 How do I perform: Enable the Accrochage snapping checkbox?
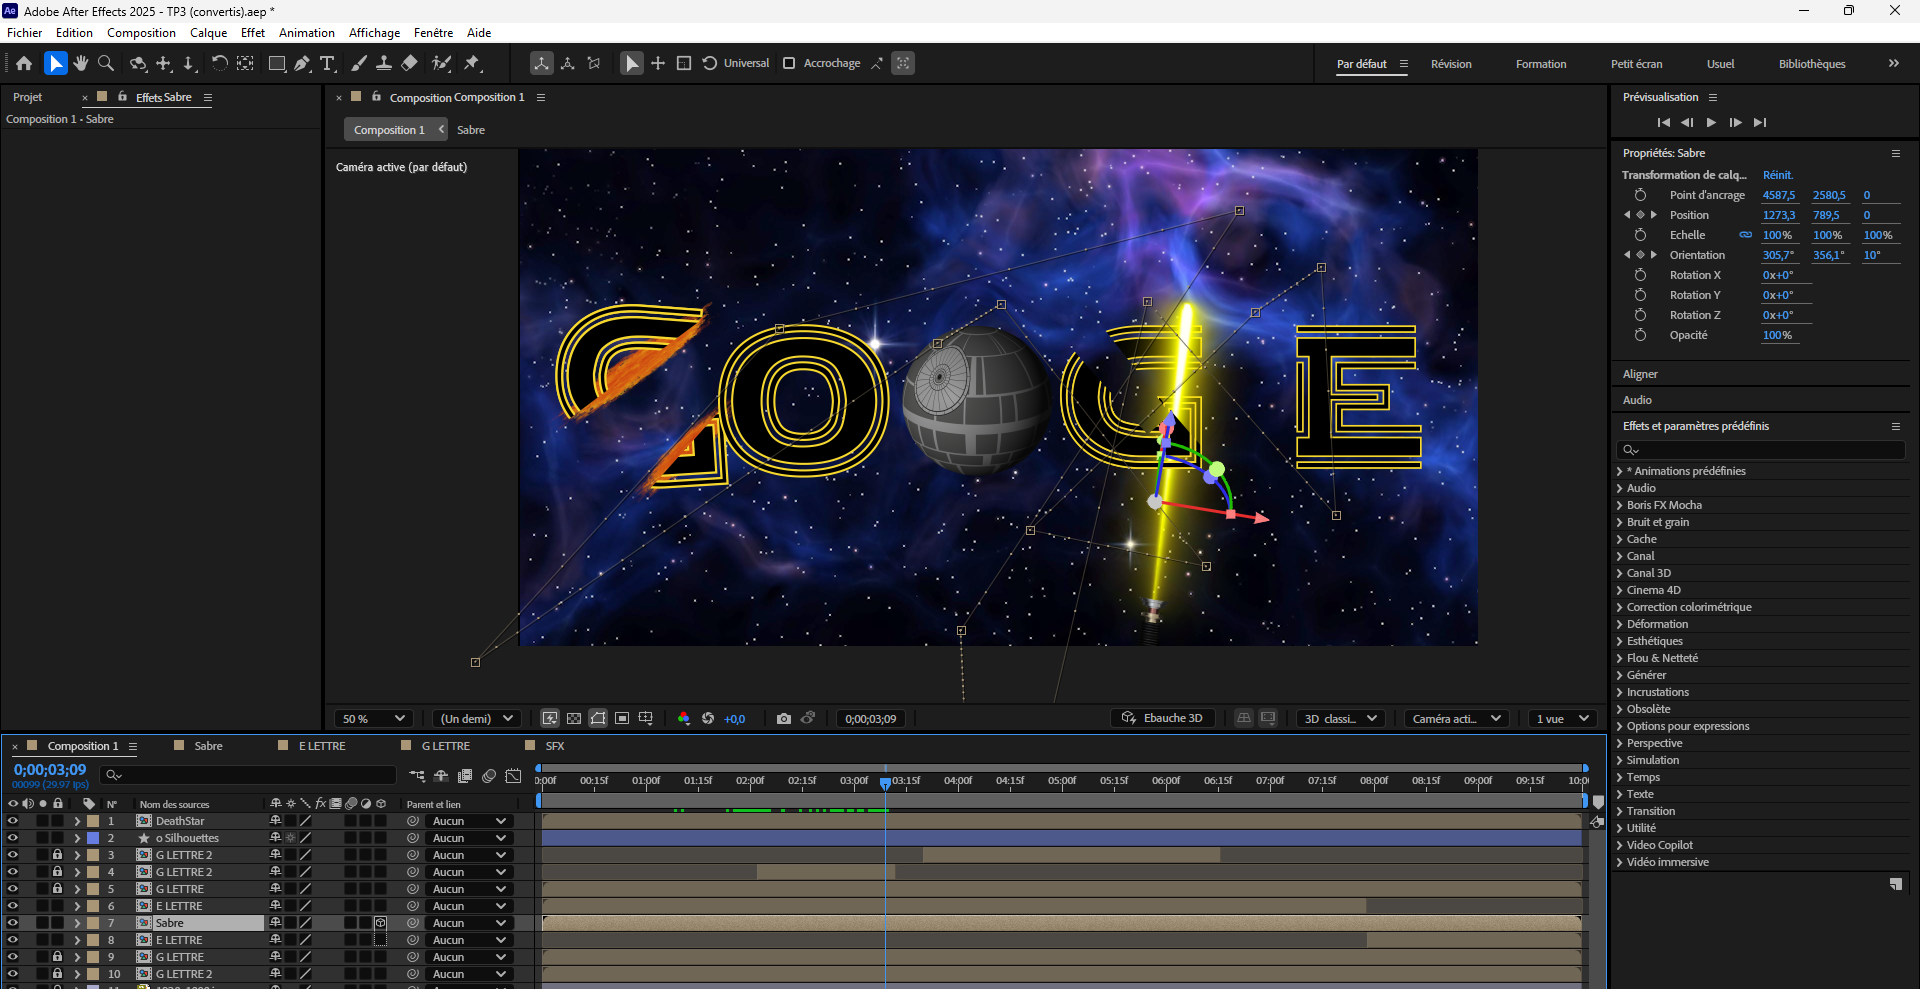pos(789,63)
